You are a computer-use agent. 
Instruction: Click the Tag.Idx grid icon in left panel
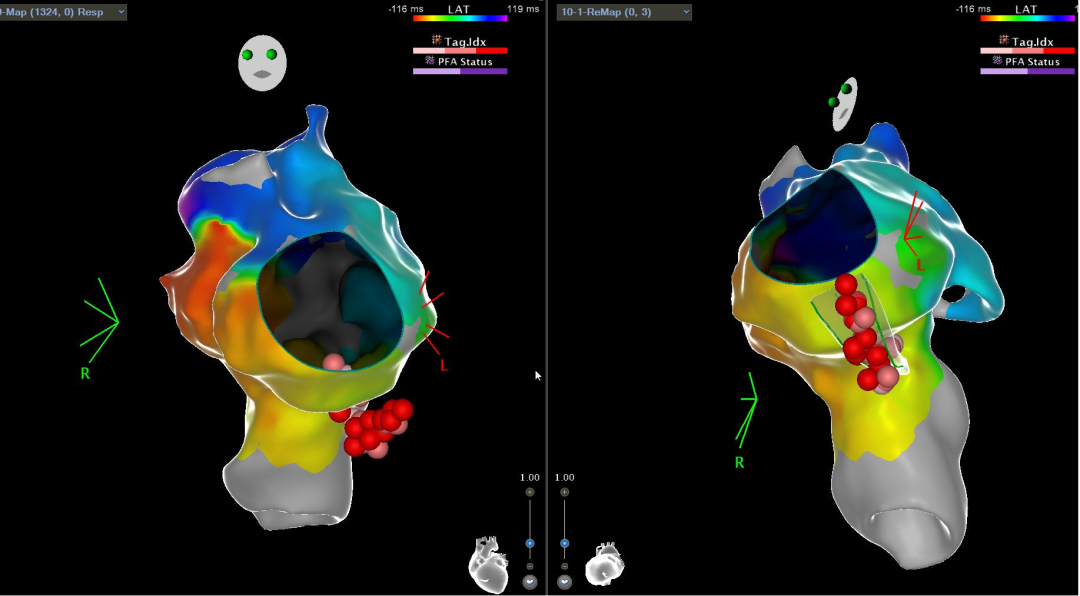click(x=437, y=41)
